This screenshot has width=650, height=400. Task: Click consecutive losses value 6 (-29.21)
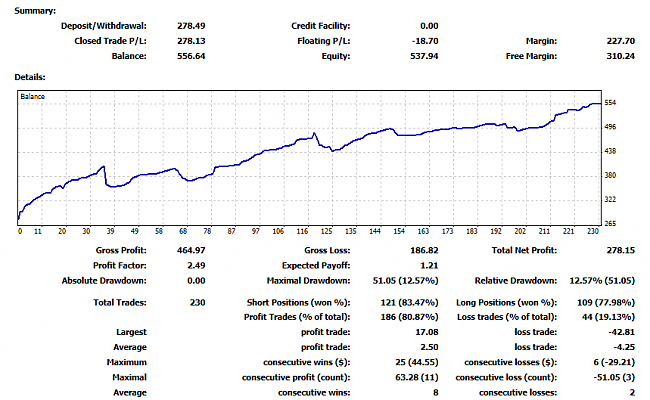click(x=614, y=362)
